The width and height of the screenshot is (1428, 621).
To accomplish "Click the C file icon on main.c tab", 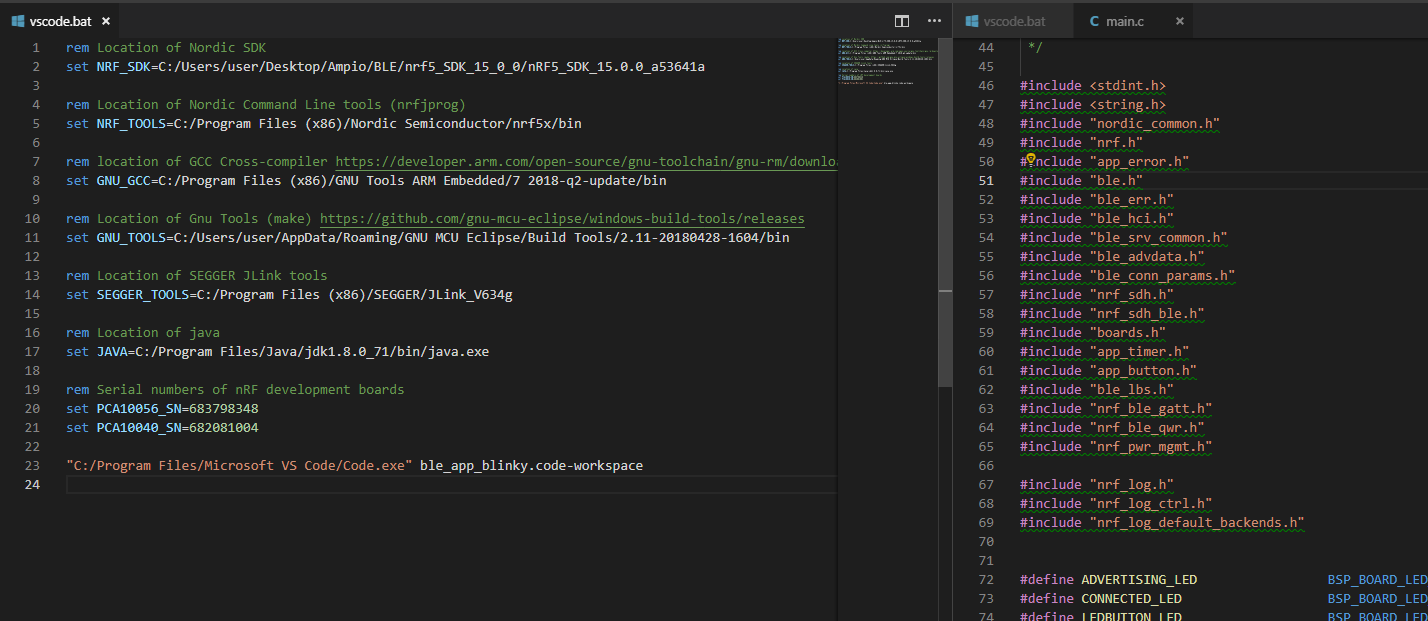I will click(1094, 21).
